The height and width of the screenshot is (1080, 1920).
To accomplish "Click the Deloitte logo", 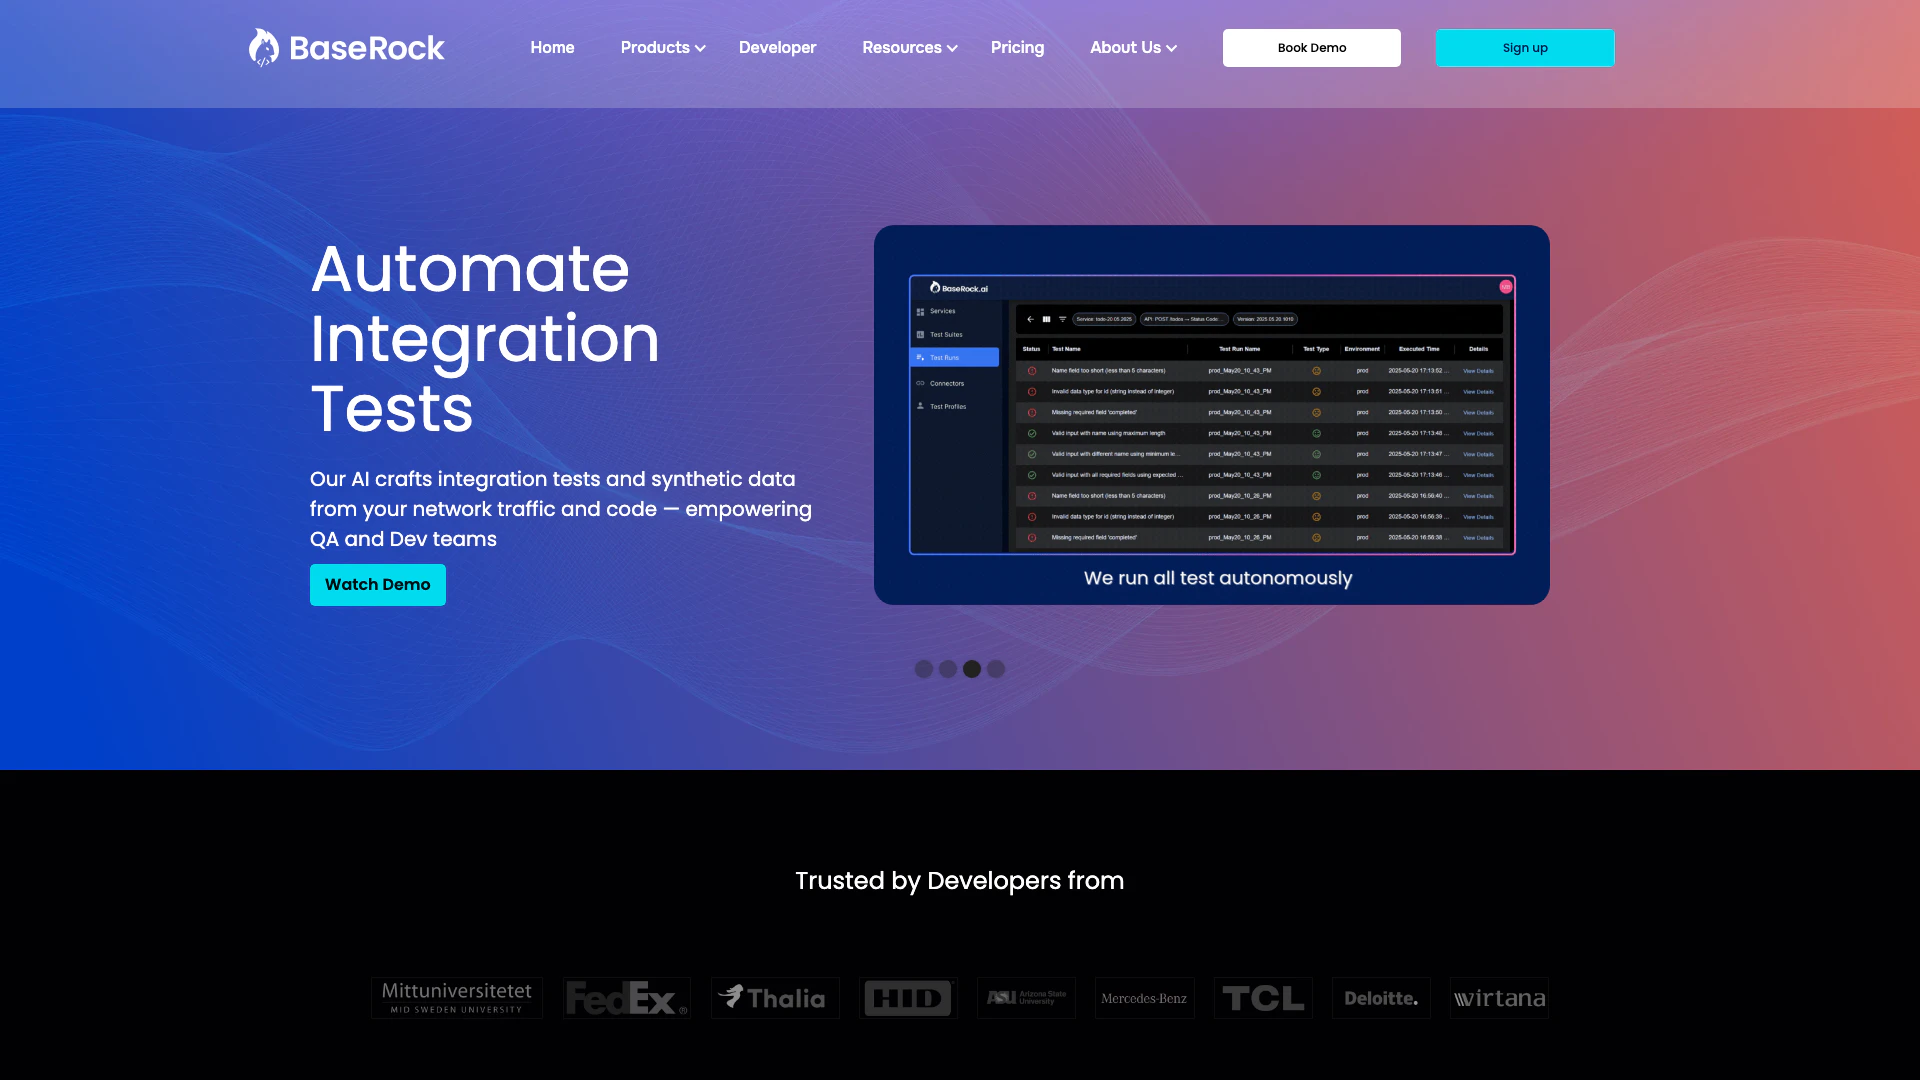I will (x=1381, y=998).
